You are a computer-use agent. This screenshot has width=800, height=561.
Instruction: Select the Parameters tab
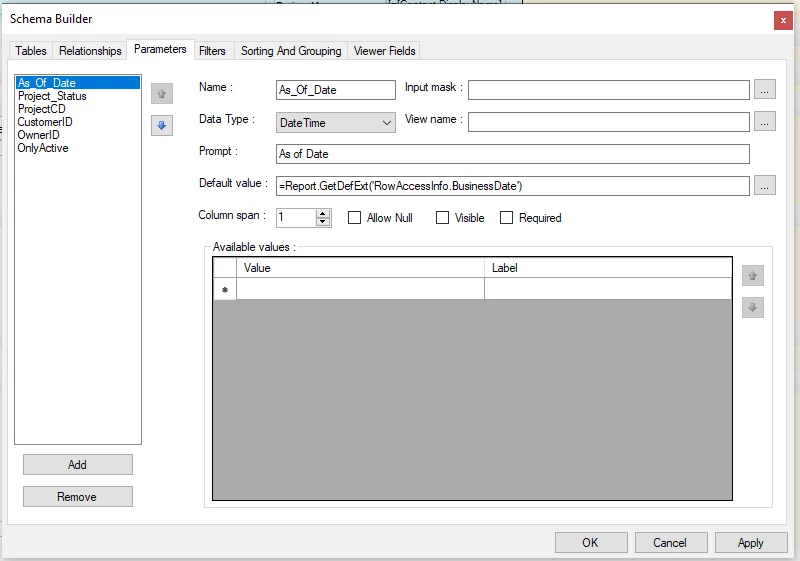click(x=160, y=49)
